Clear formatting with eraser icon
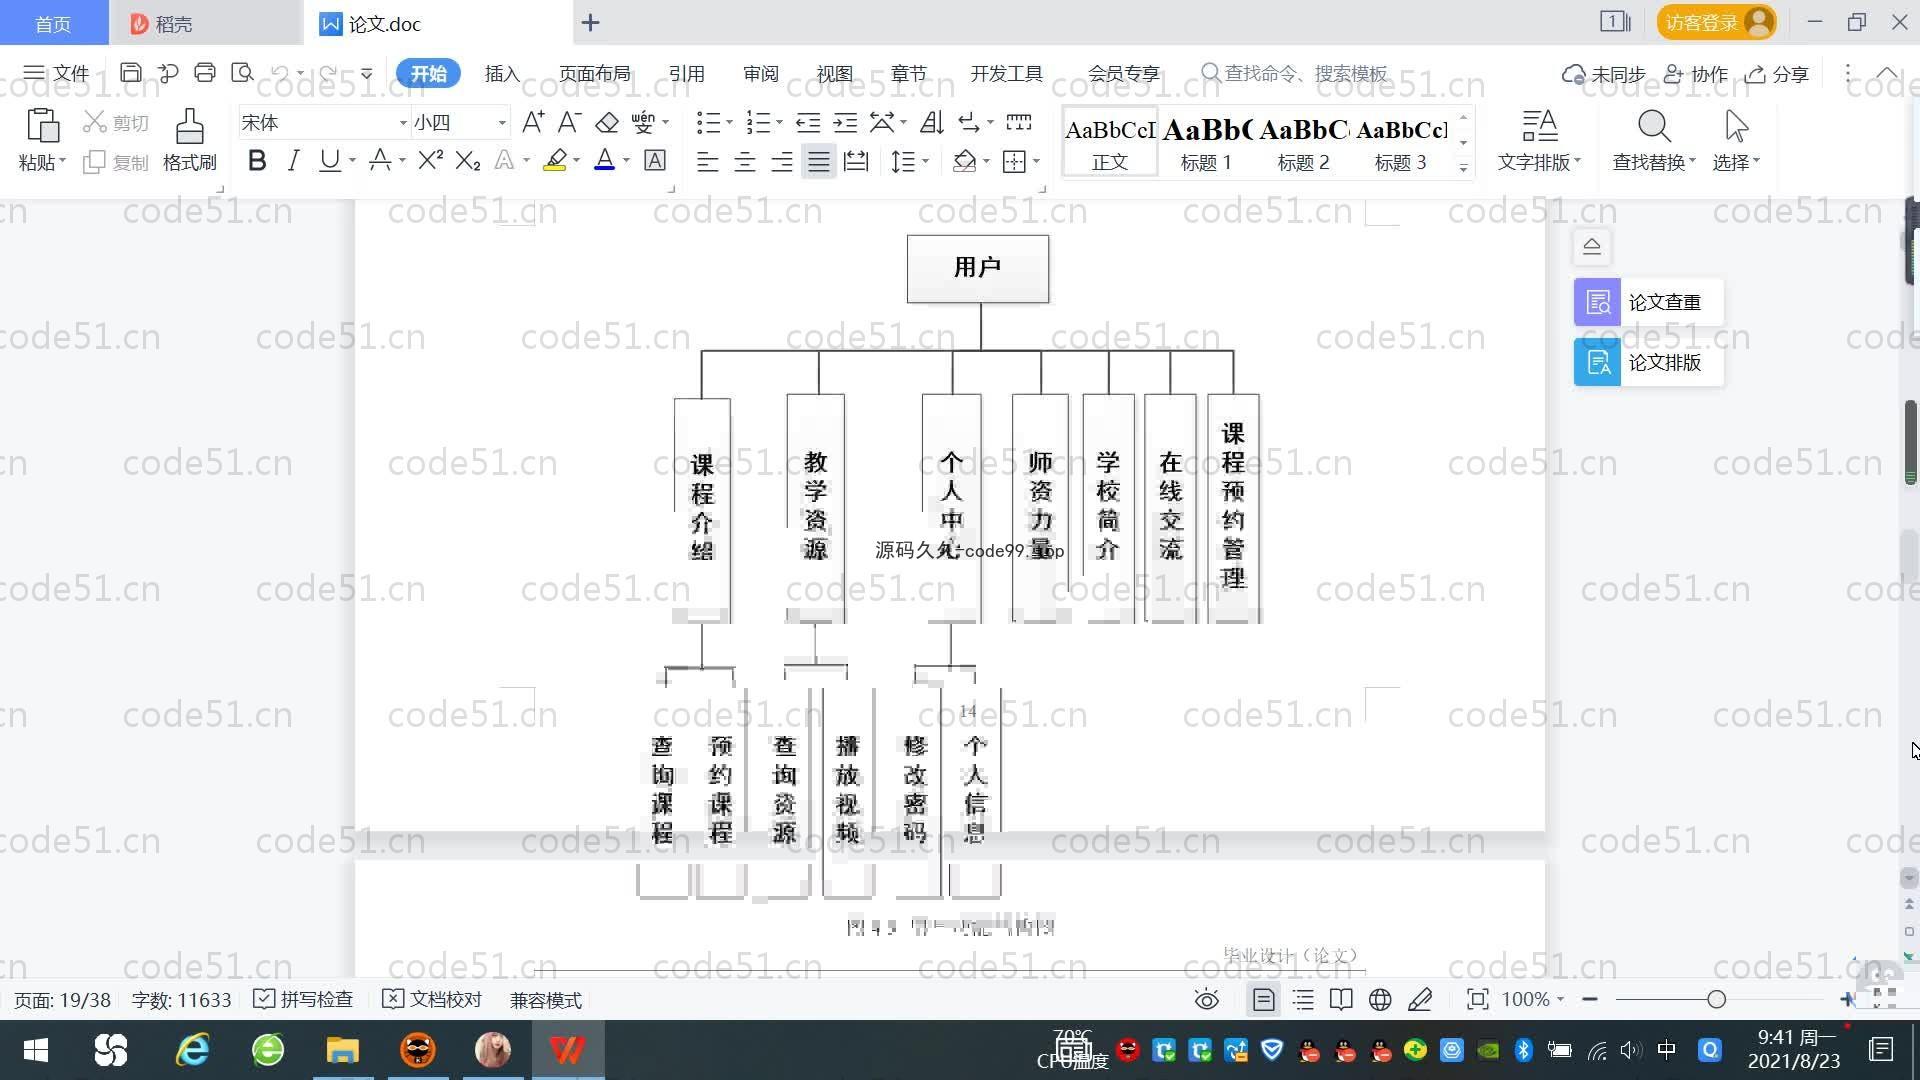The image size is (1920, 1080). coord(607,122)
